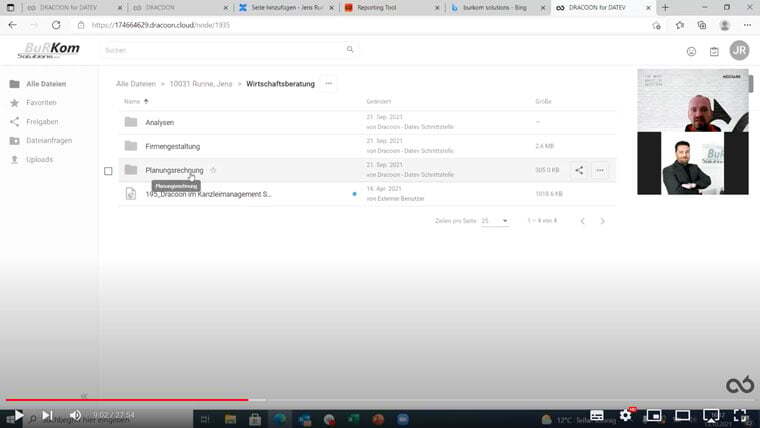The image size is (760, 428).
Task: Reload the browser page
Action: click(56, 25)
